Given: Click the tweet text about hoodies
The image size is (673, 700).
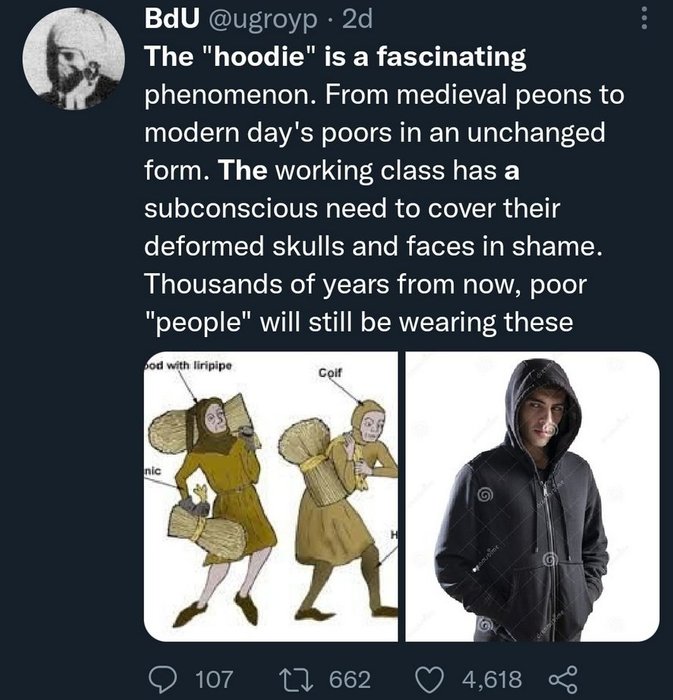Looking at the screenshot, I should pos(384,189).
